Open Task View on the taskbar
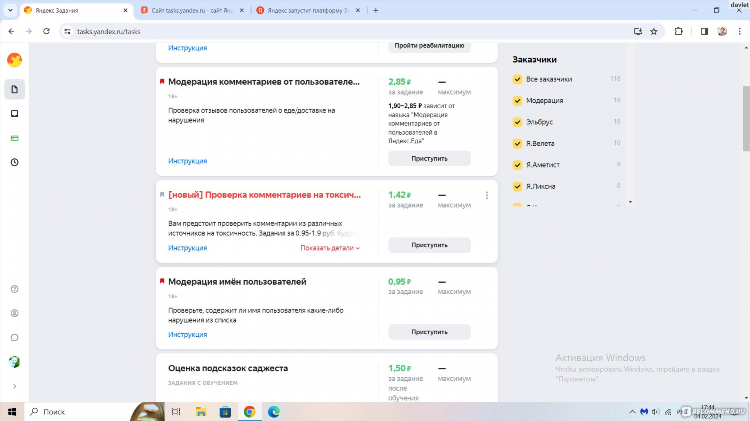The image size is (750, 421). 176,412
